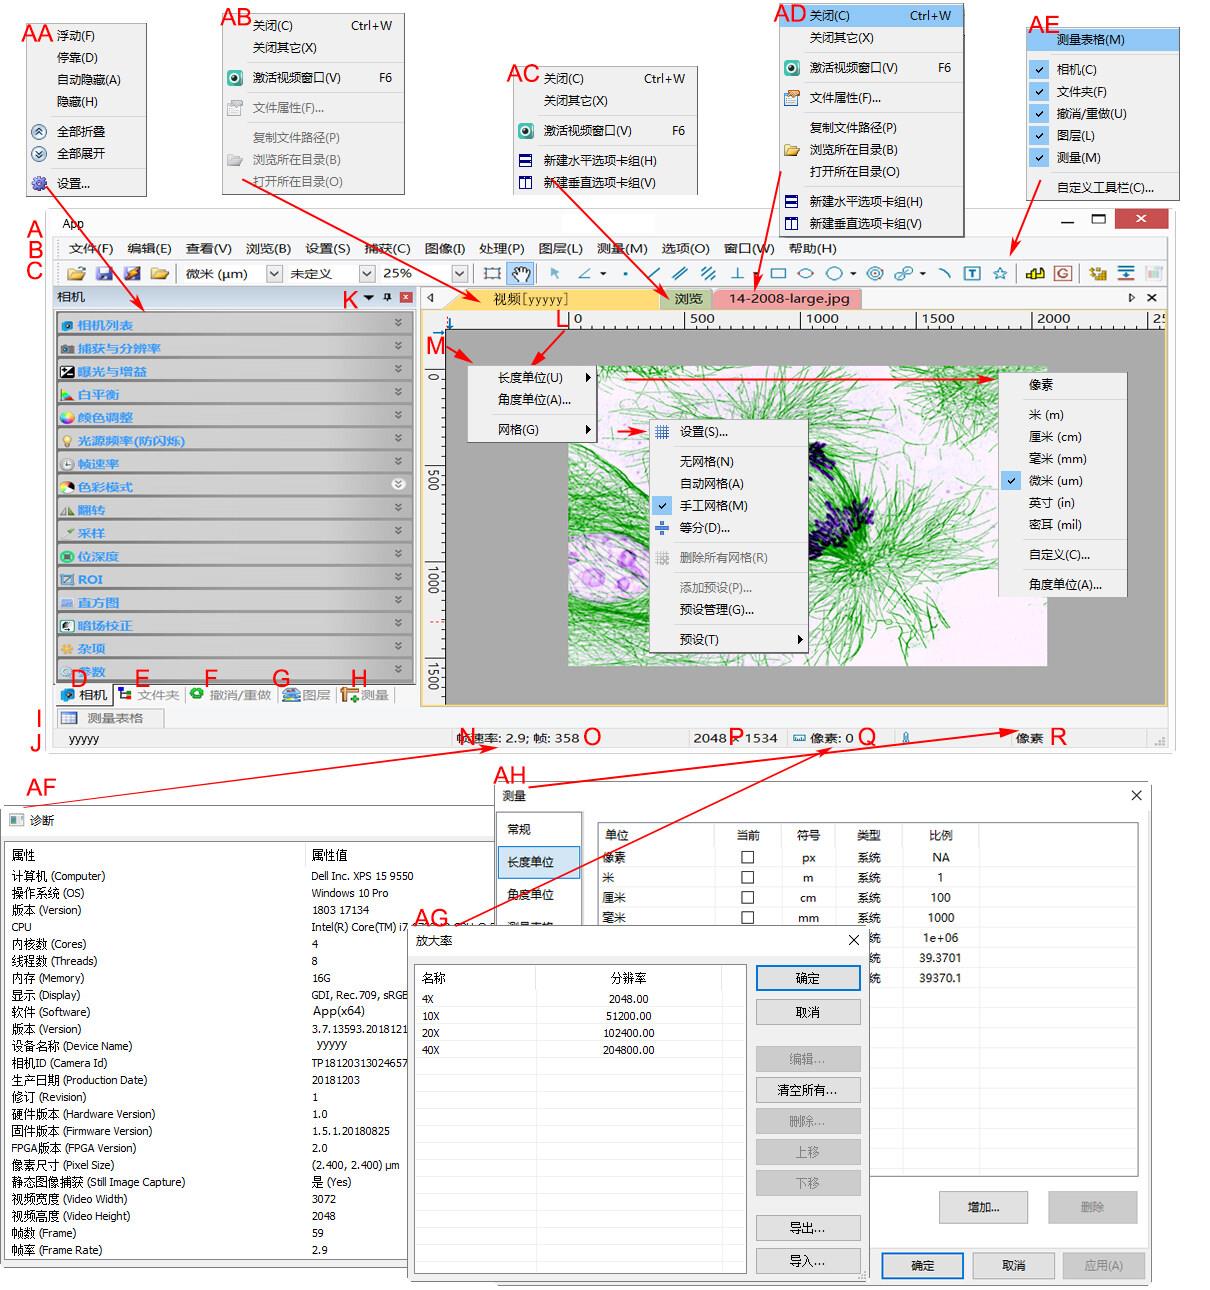Select the point measurement tool

(626, 273)
